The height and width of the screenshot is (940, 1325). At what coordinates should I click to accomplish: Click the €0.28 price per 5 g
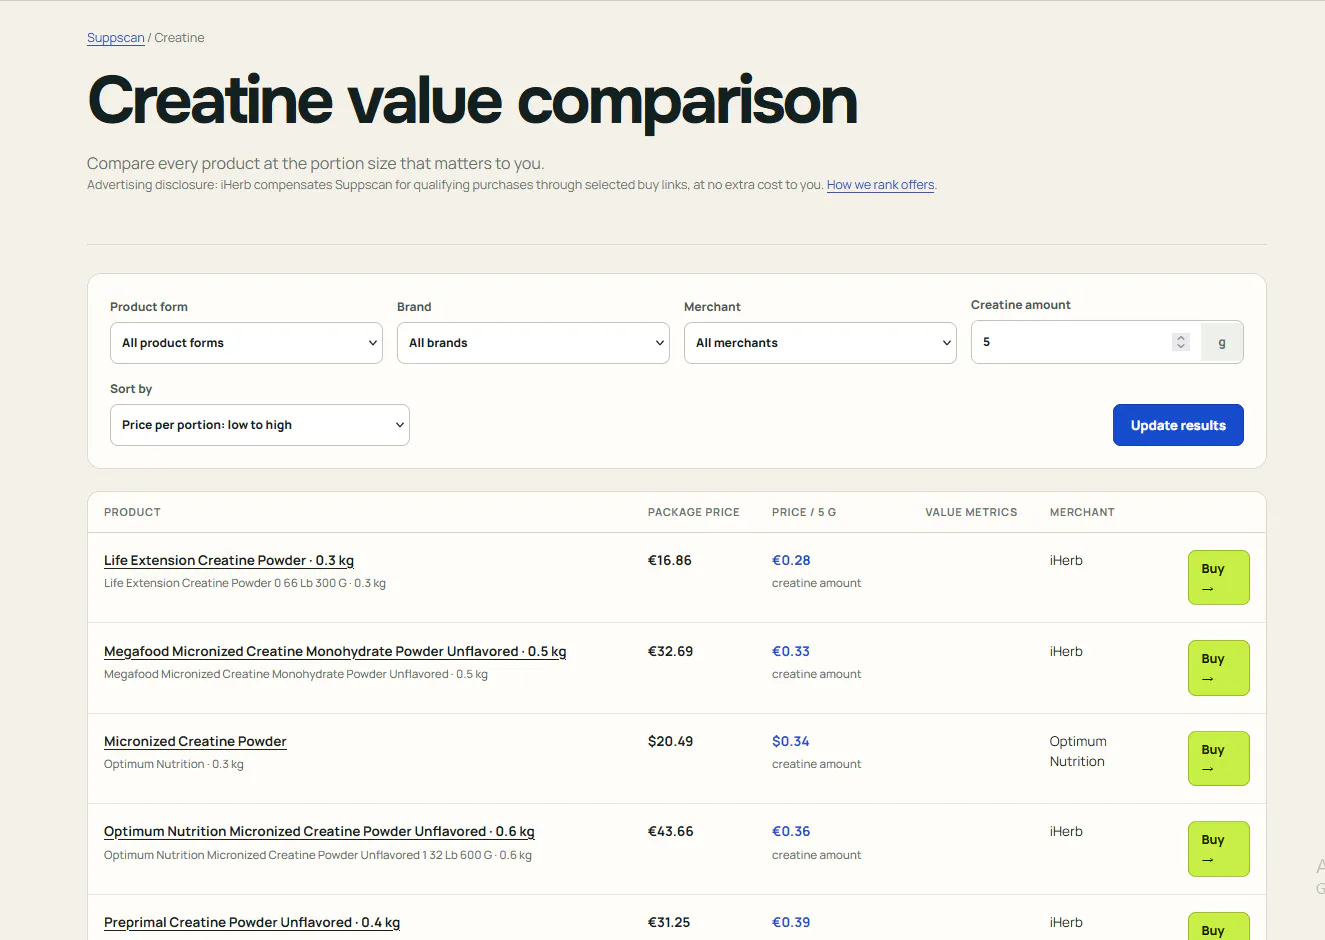point(791,561)
